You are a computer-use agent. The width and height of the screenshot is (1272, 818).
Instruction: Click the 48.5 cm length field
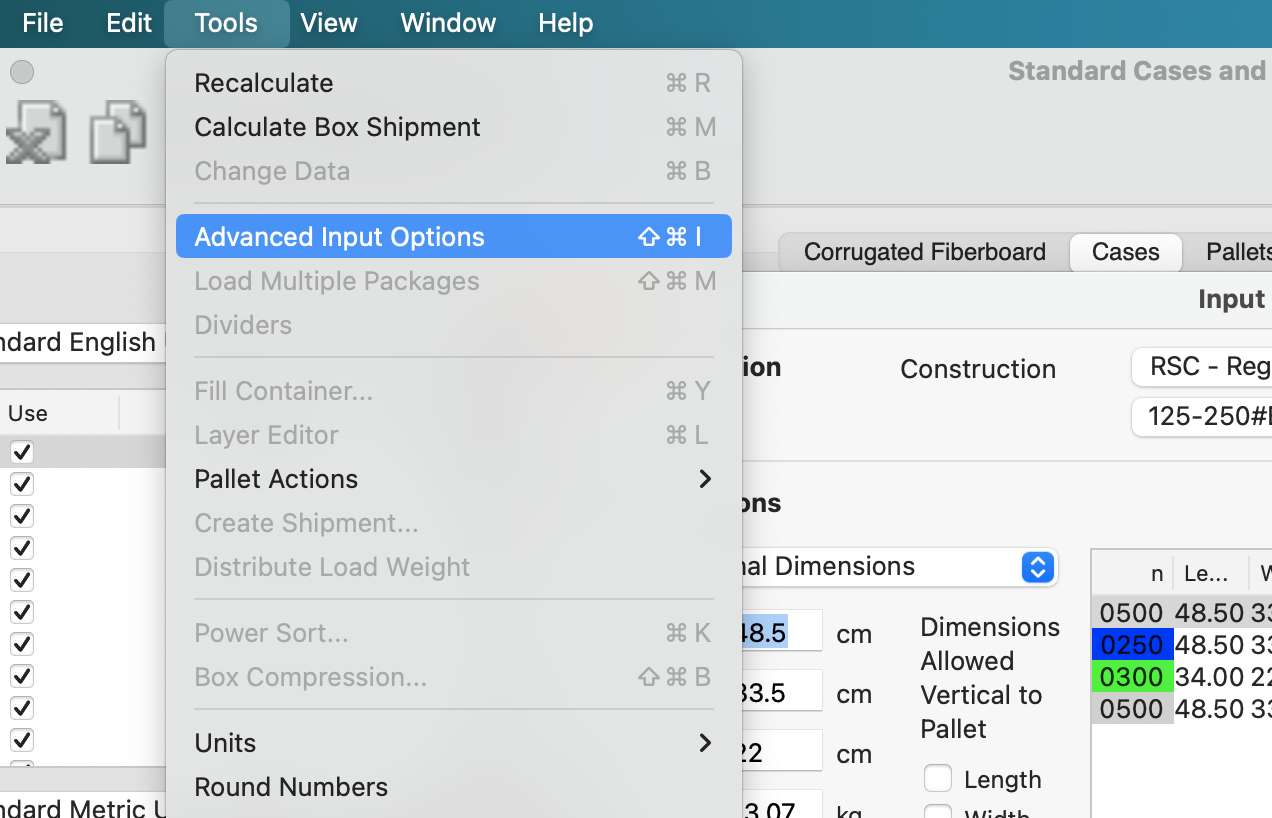(781, 632)
